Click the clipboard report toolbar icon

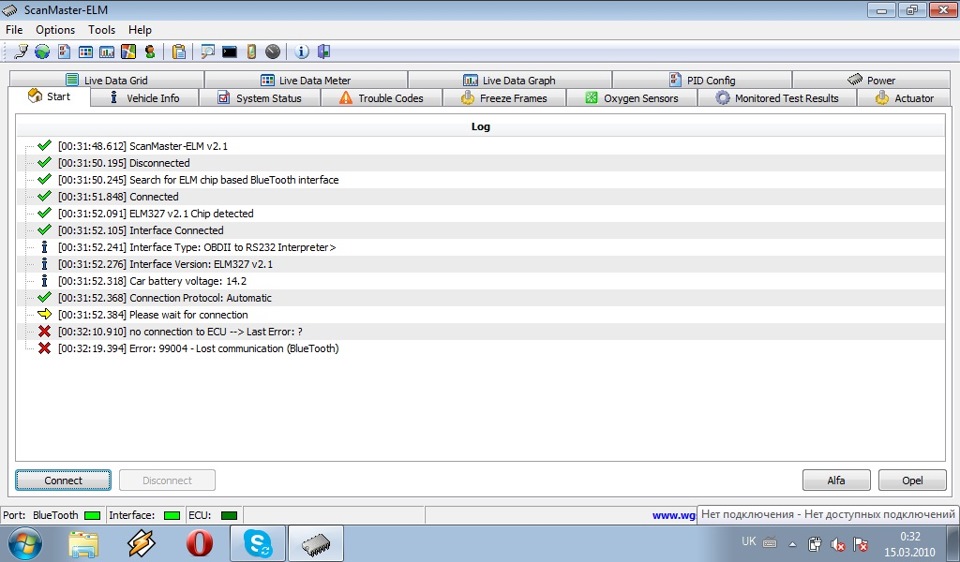pos(179,51)
